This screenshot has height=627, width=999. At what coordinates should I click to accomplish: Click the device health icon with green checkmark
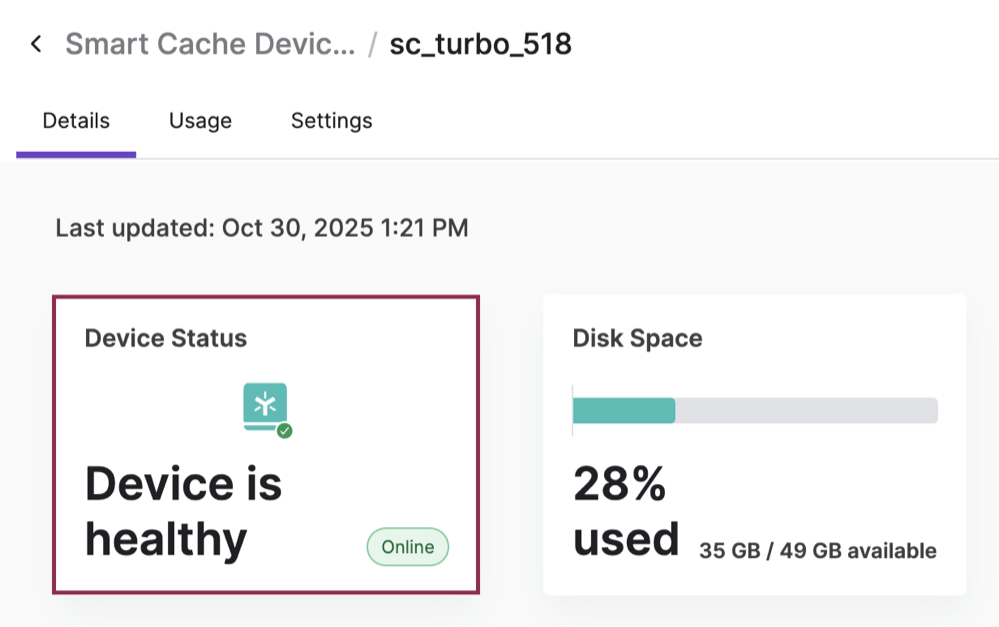click(x=264, y=406)
